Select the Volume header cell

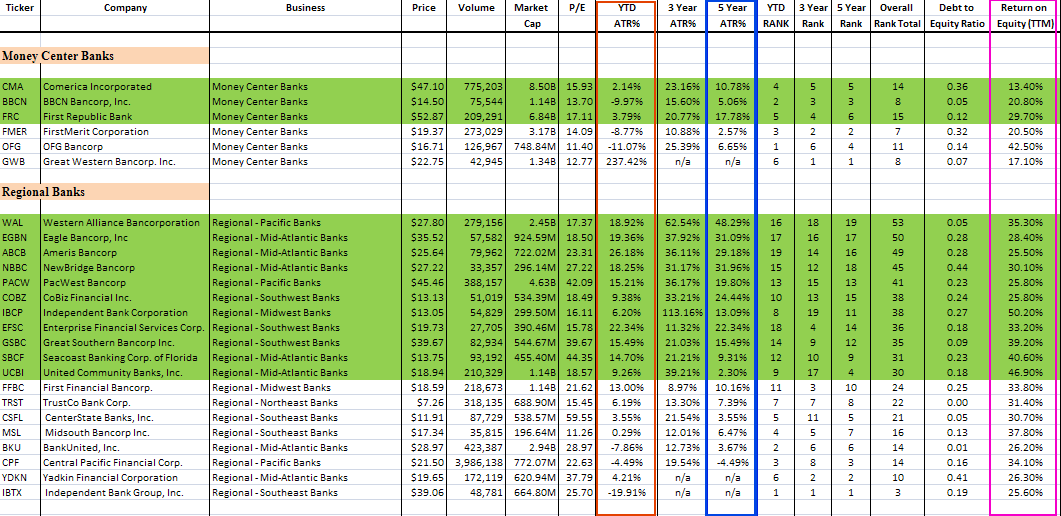[476, 8]
